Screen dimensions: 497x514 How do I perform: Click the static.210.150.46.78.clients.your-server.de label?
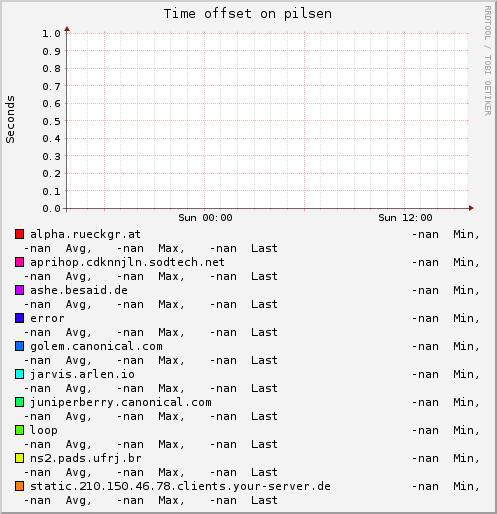(180, 486)
